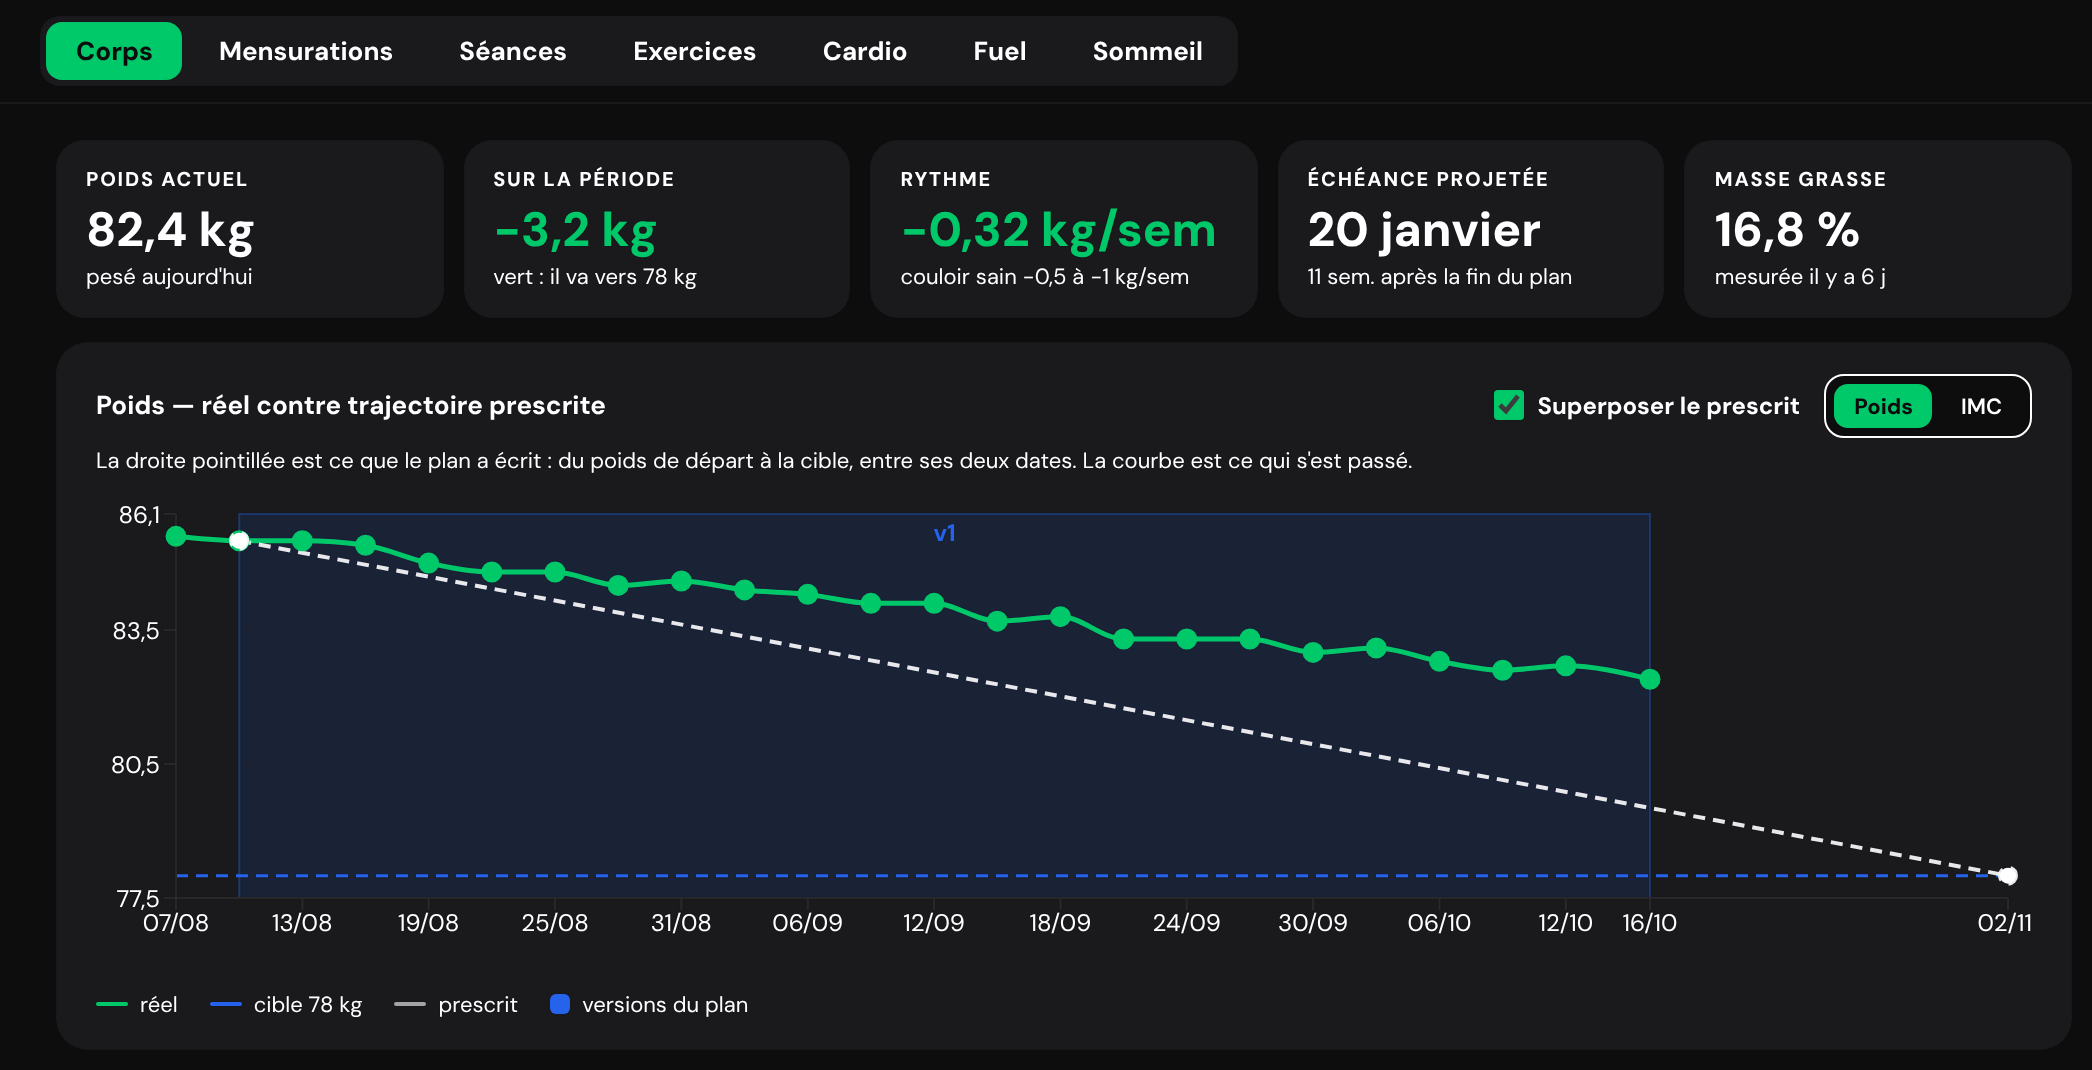Uncheck Superposer le prescrit checkbox
Screen dimensions: 2092x1070
tap(1509, 405)
